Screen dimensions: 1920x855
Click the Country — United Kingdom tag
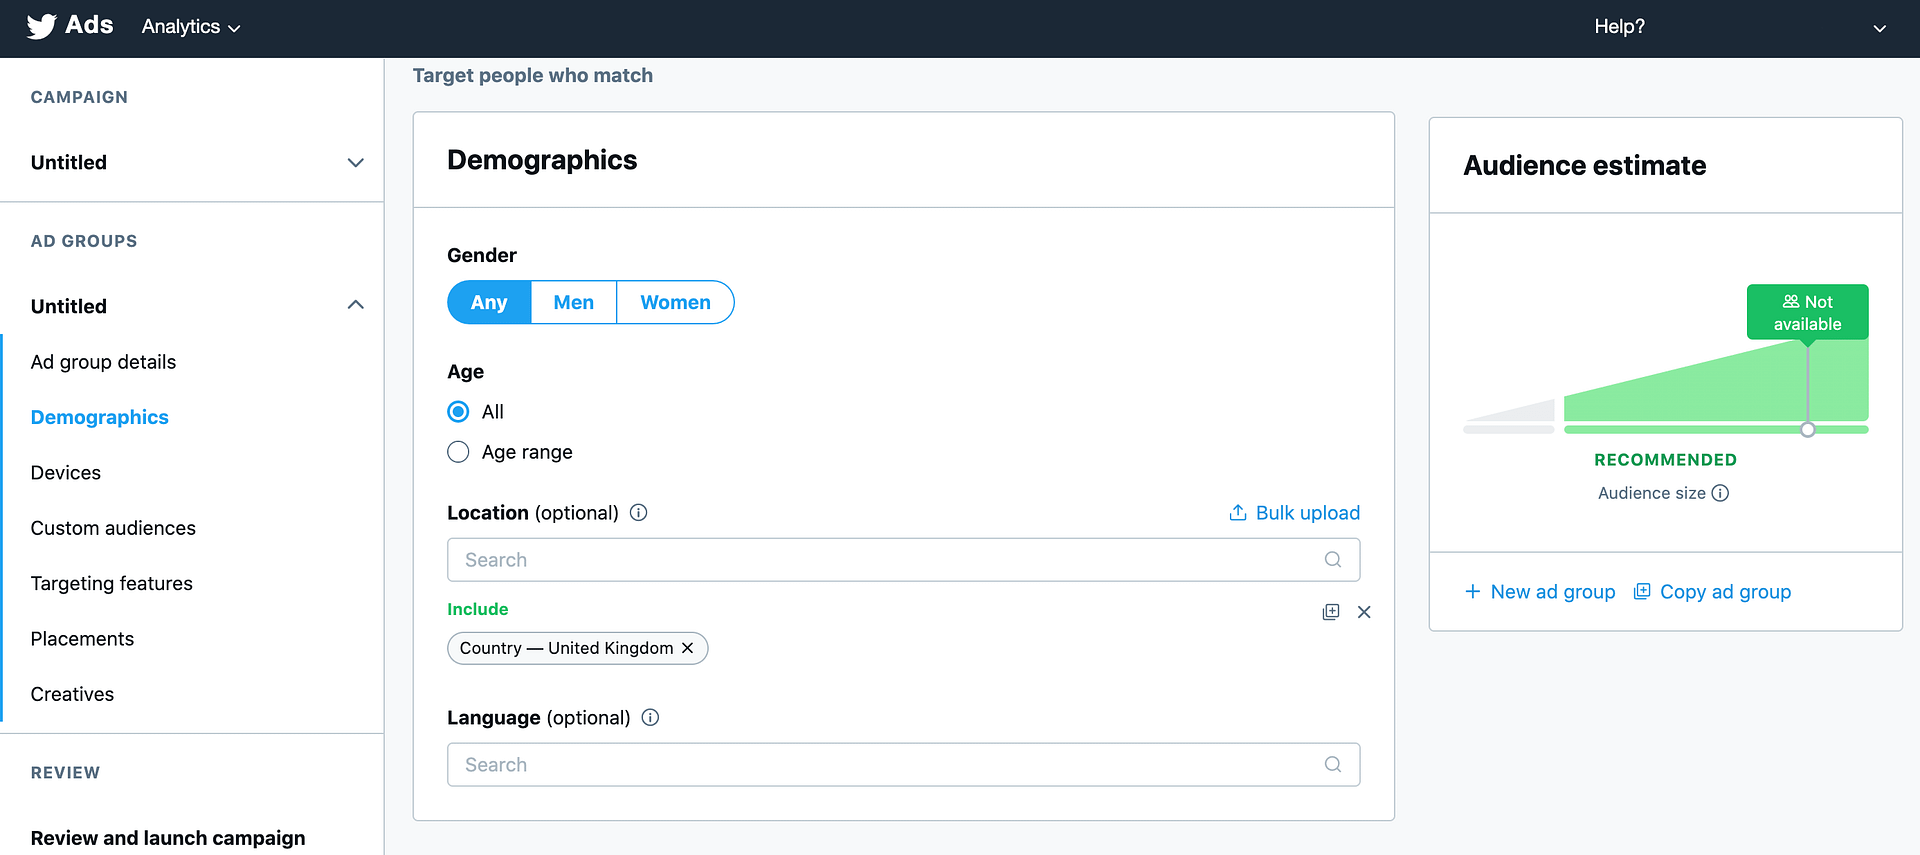tap(577, 648)
